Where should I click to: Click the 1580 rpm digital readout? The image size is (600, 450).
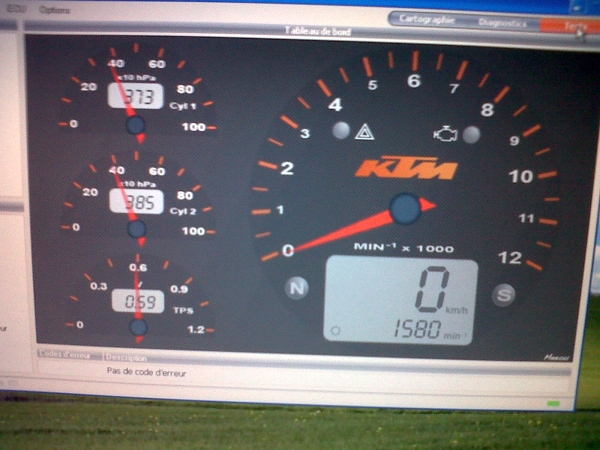(x=417, y=329)
